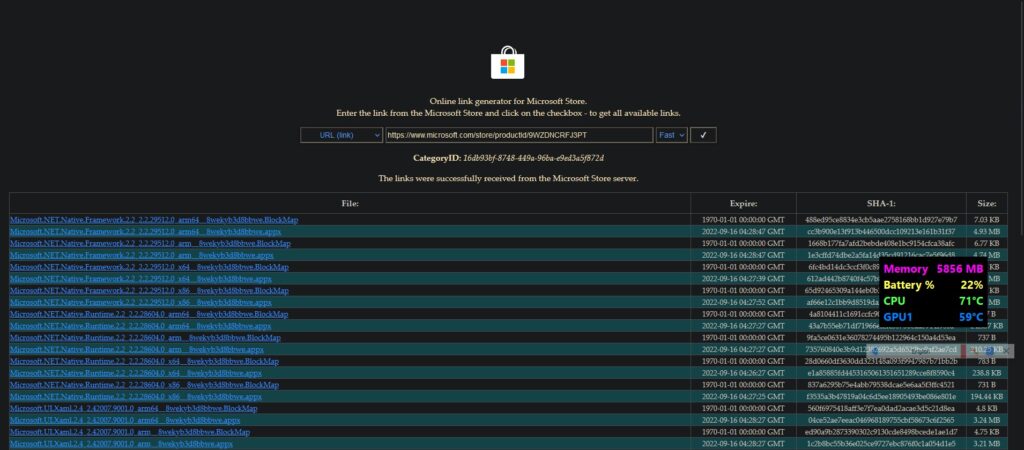Select the SHA-1 hash starting with cc3b900e13f913b
Screen dimensions: 1024x450
tap(881, 232)
